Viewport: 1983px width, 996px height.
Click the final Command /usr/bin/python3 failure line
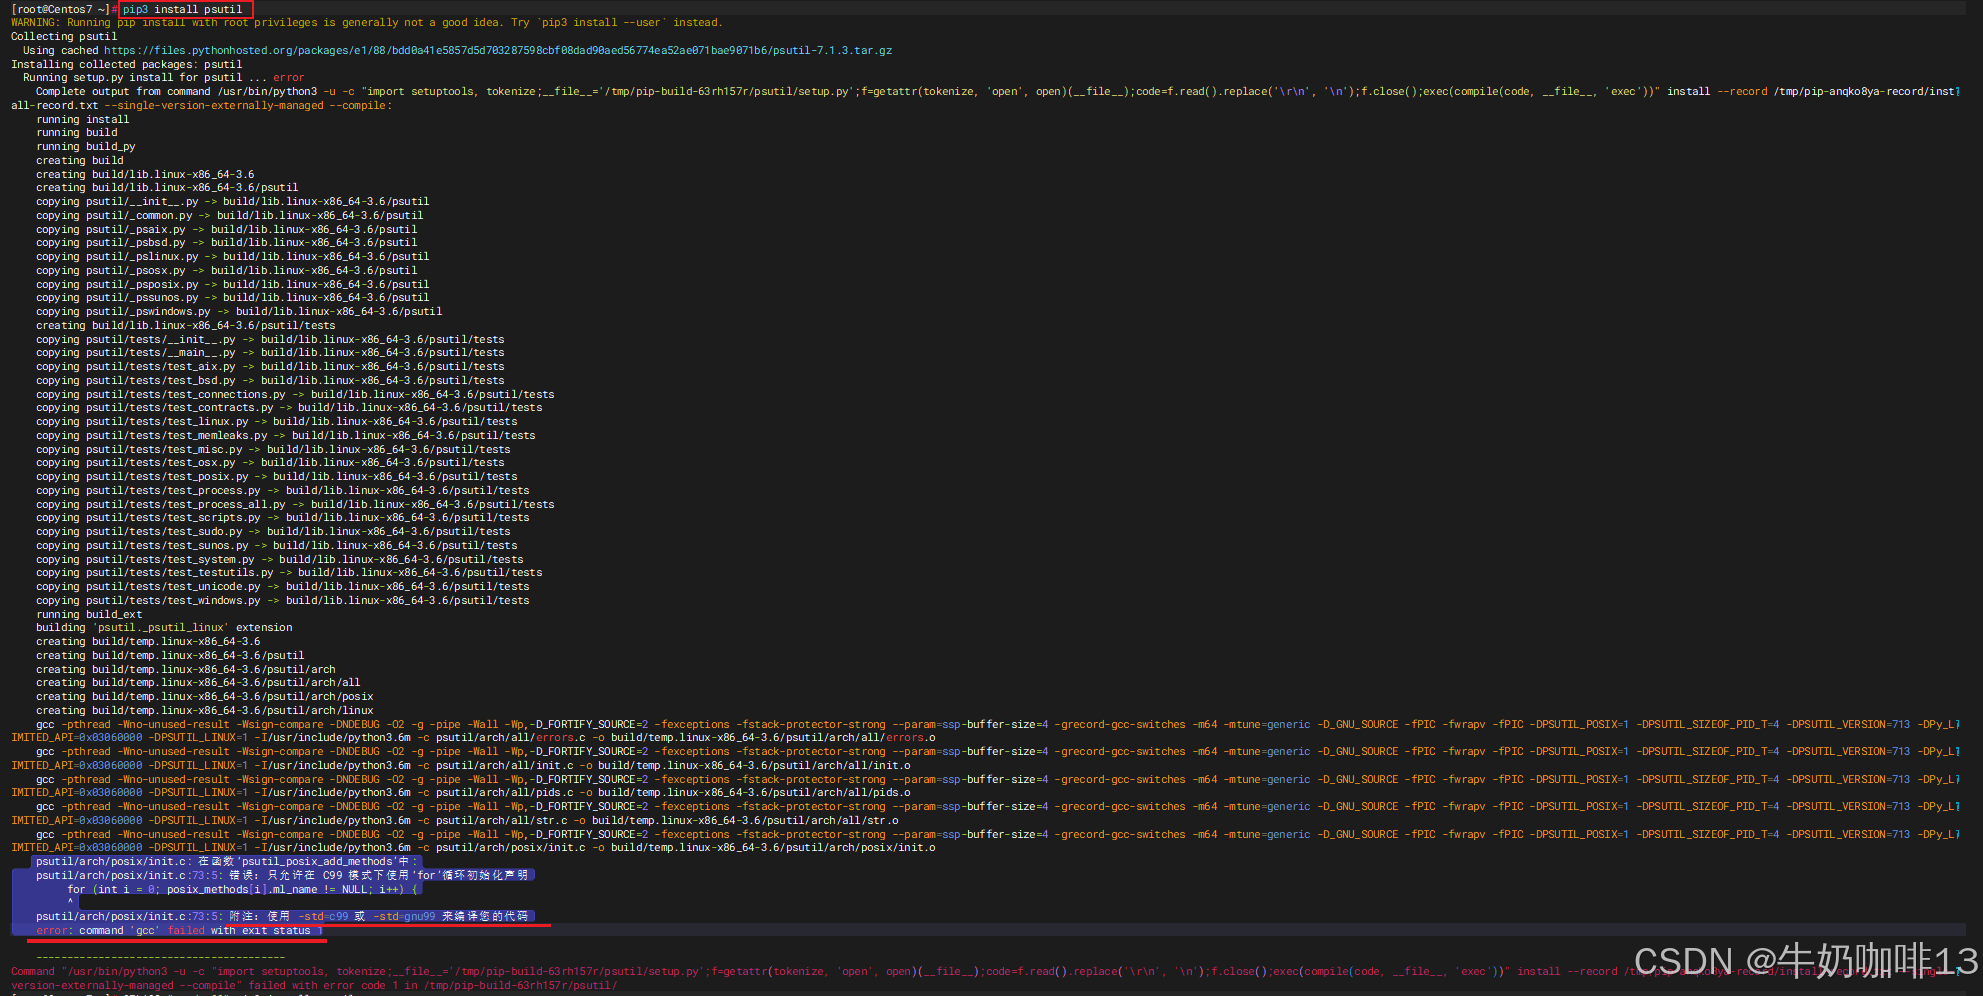click(400, 971)
